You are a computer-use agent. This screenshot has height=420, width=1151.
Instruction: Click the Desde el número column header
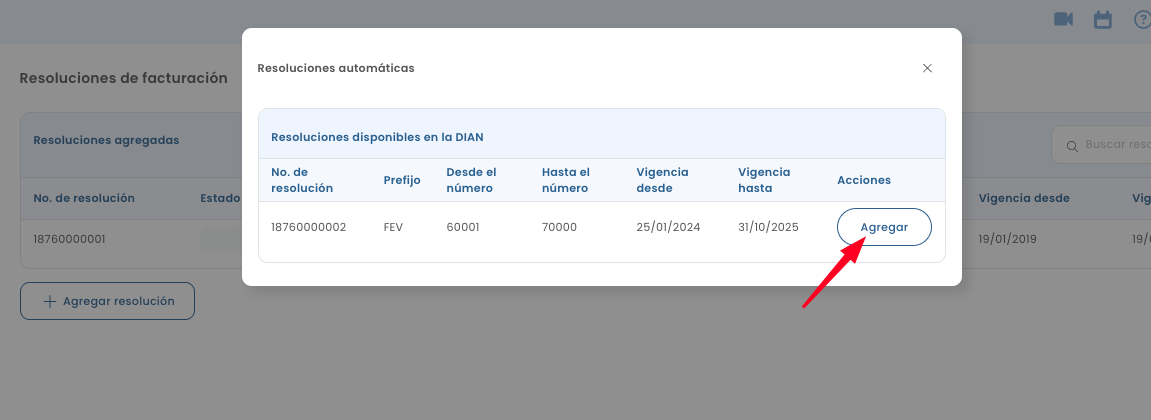[x=471, y=180]
